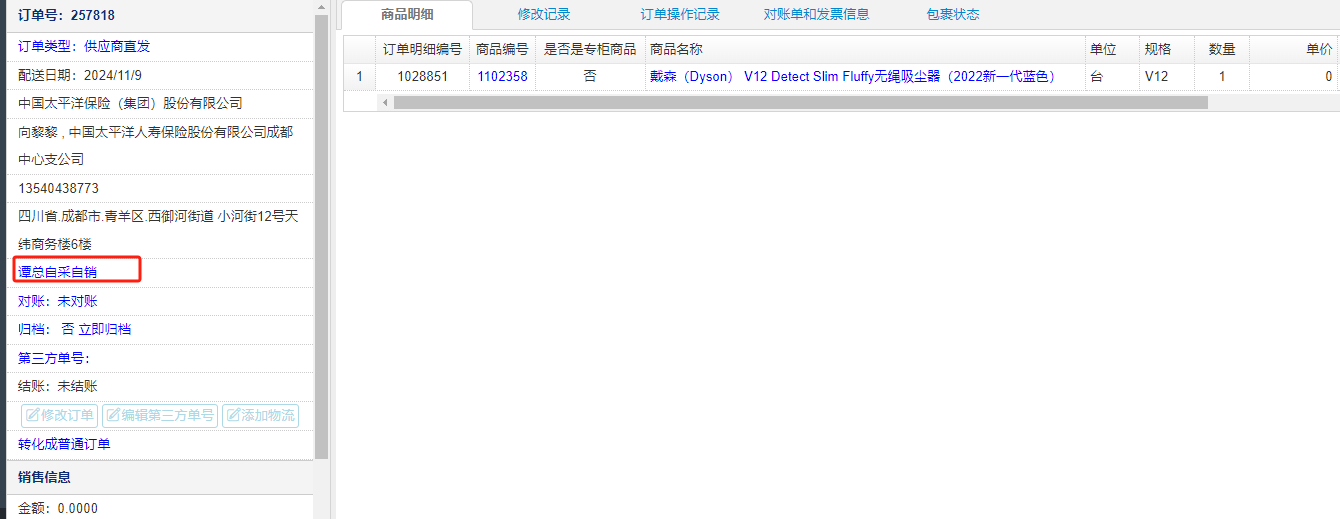The image size is (1340, 519).
Task: Click the left panel vertical scrollbar thumb
Action: [x=321, y=237]
